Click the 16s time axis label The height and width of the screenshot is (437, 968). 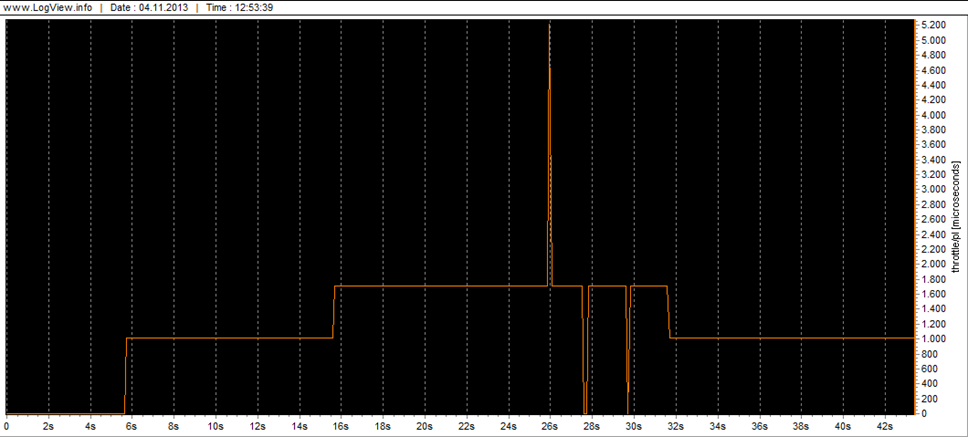(341, 426)
